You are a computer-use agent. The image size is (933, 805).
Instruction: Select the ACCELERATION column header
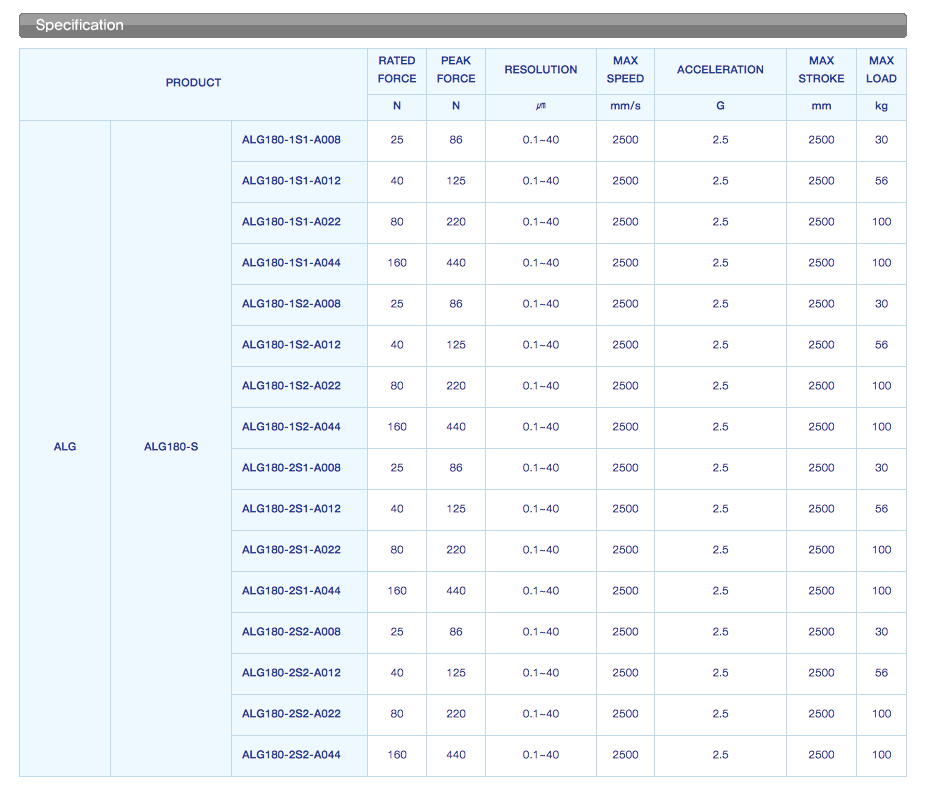click(x=720, y=70)
